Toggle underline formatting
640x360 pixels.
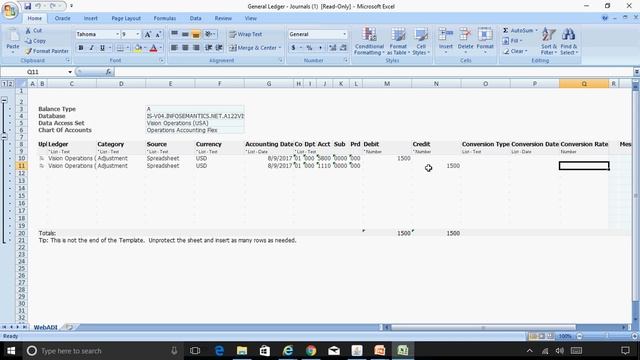102,48
